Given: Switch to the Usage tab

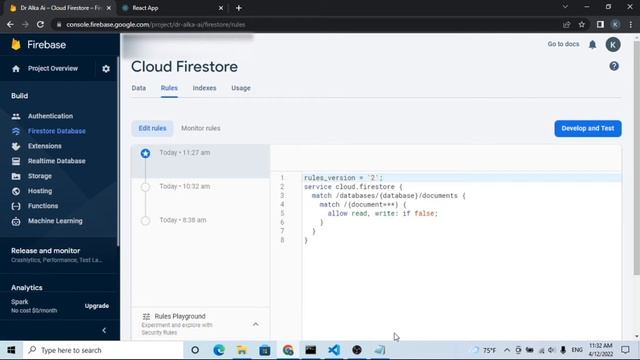Looking at the screenshot, I should coord(241,88).
